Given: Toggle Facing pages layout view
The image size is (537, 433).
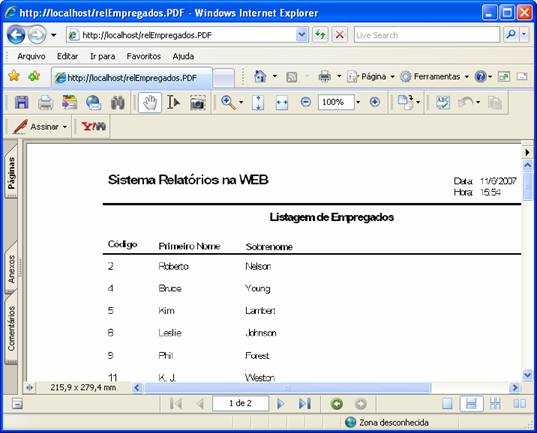Looking at the screenshot, I should pos(519,404).
